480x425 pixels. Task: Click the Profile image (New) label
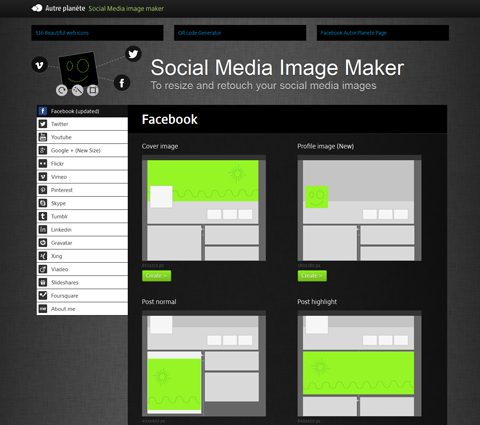[326, 146]
